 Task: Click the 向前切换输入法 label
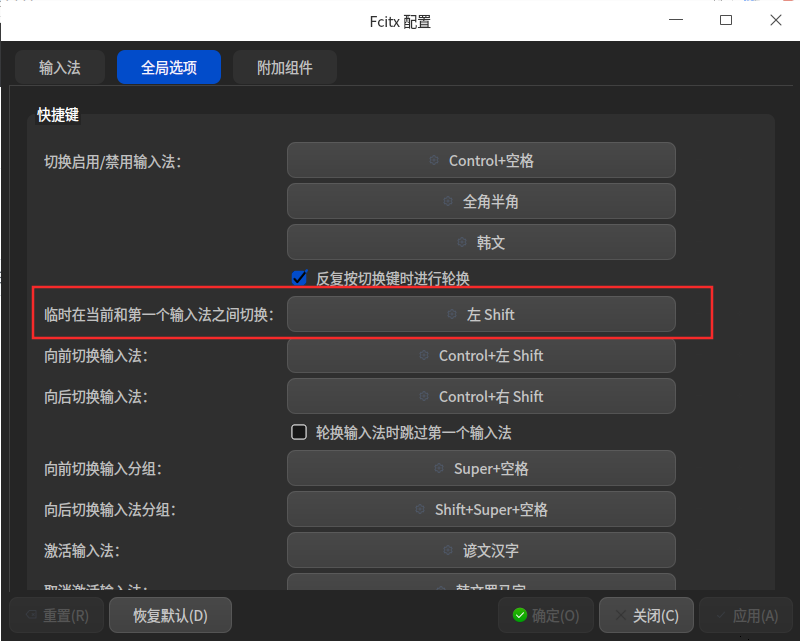pos(95,356)
